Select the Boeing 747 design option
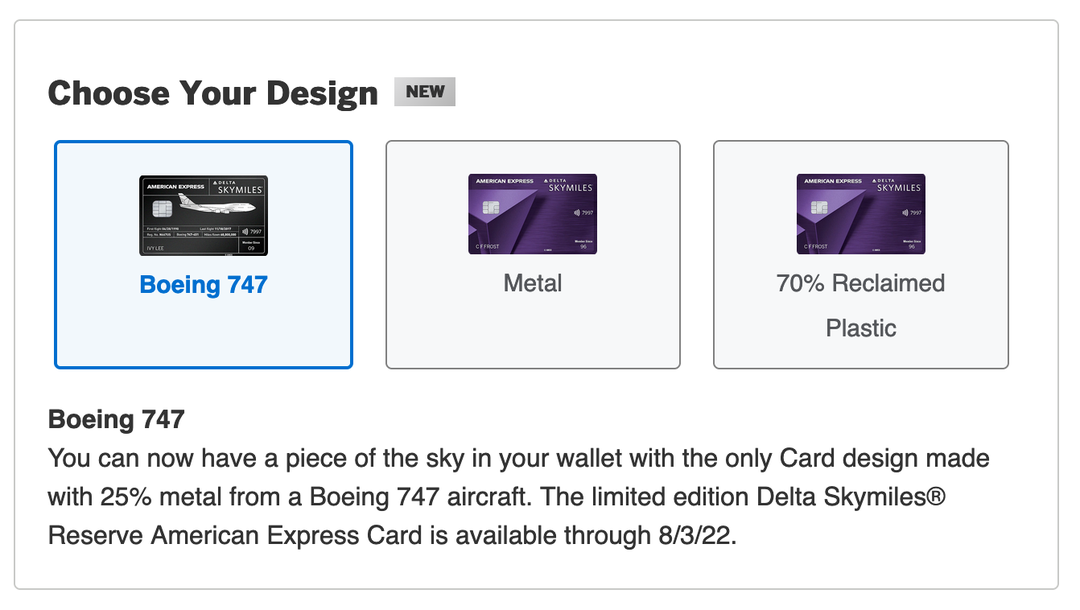The width and height of the screenshot is (1080, 610). pos(203,253)
